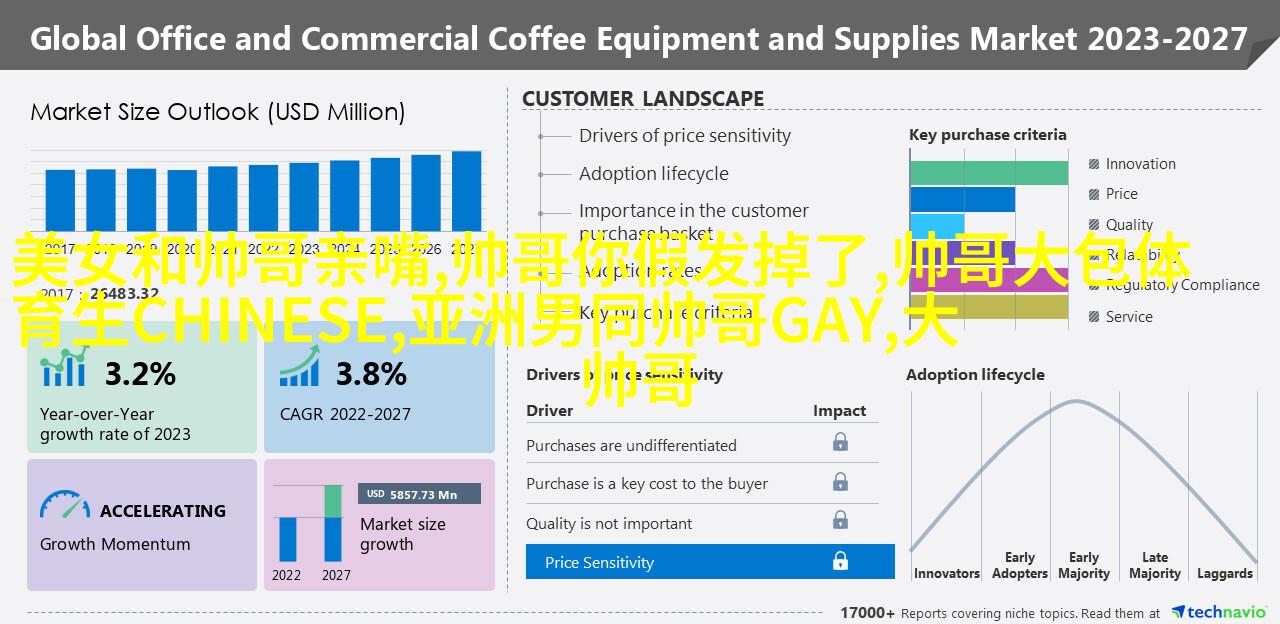The width and height of the screenshot is (1280, 624).
Task: Click the lock icon for Purchases are undifferentiated
Action: tap(840, 442)
